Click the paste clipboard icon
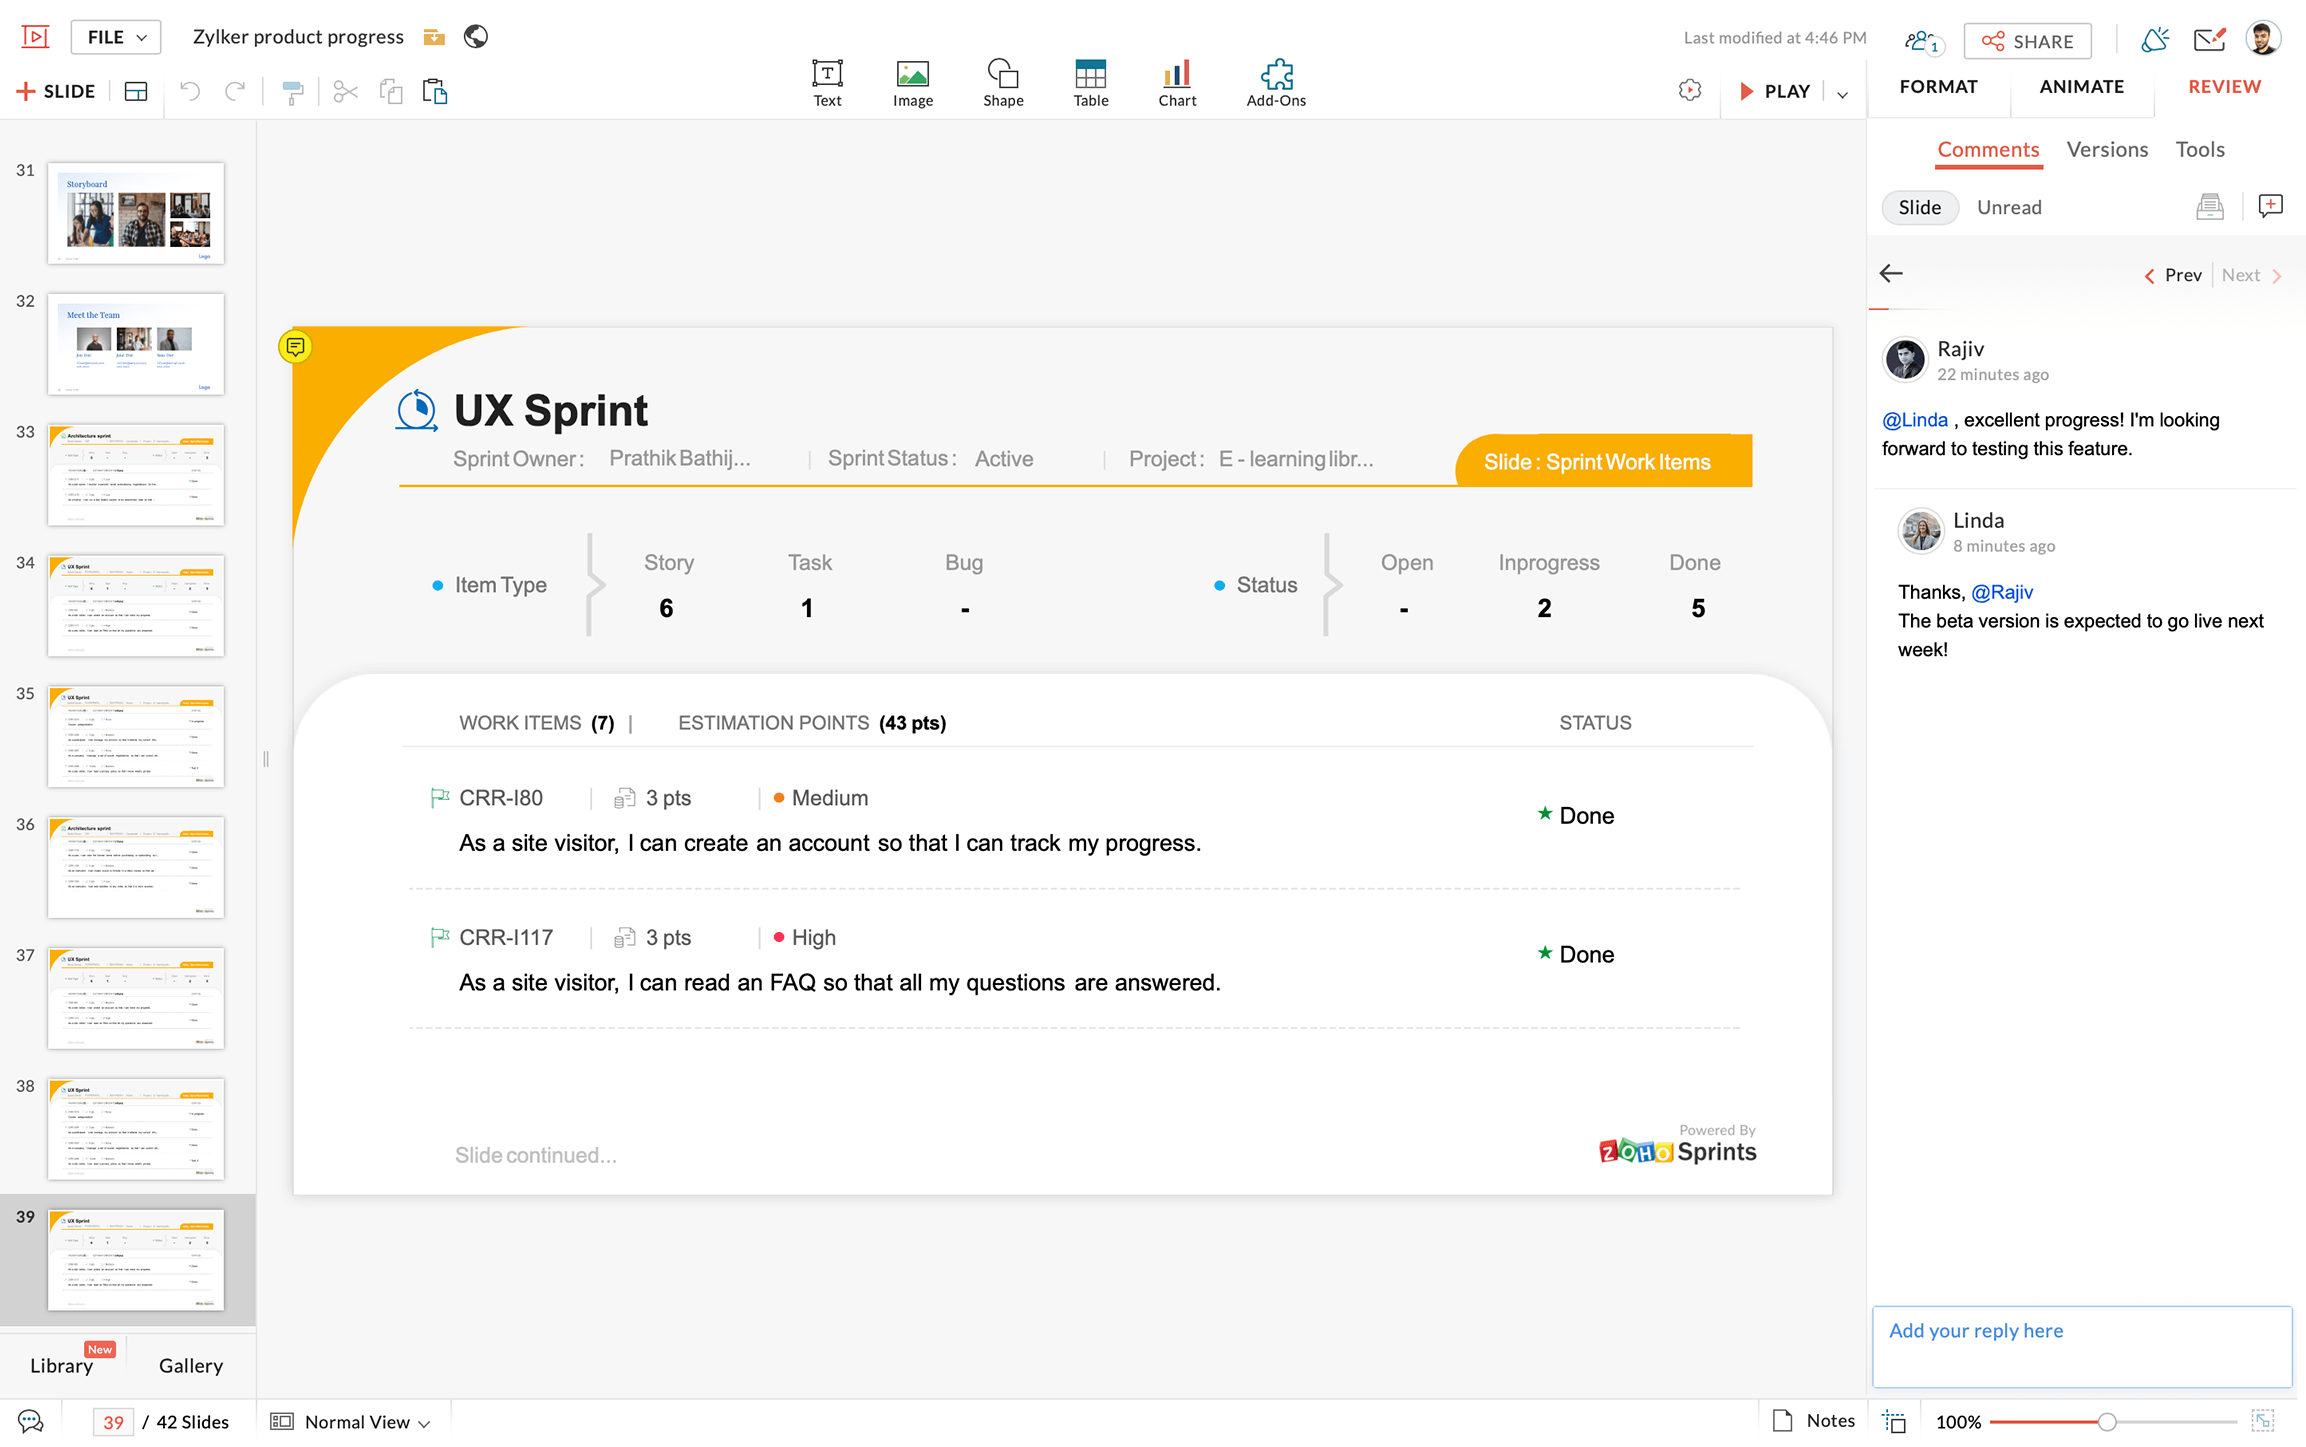 click(435, 92)
